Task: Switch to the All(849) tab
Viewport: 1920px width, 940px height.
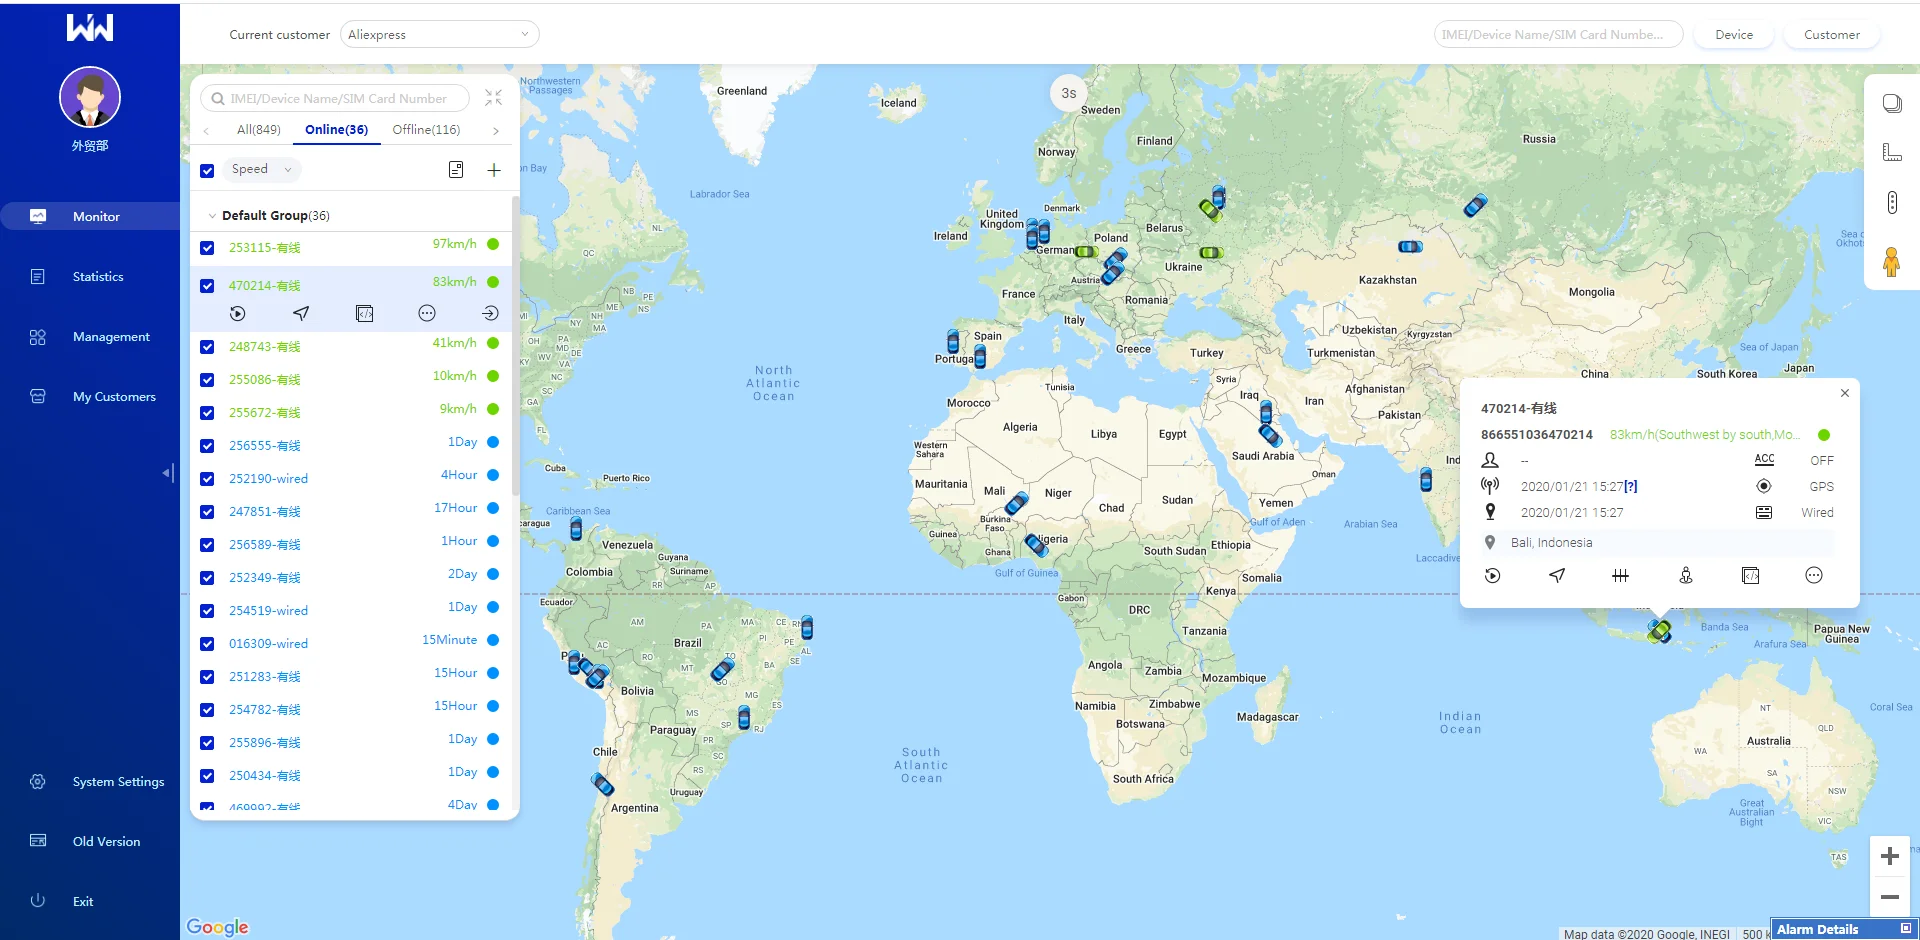Action: (x=259, y=130)
